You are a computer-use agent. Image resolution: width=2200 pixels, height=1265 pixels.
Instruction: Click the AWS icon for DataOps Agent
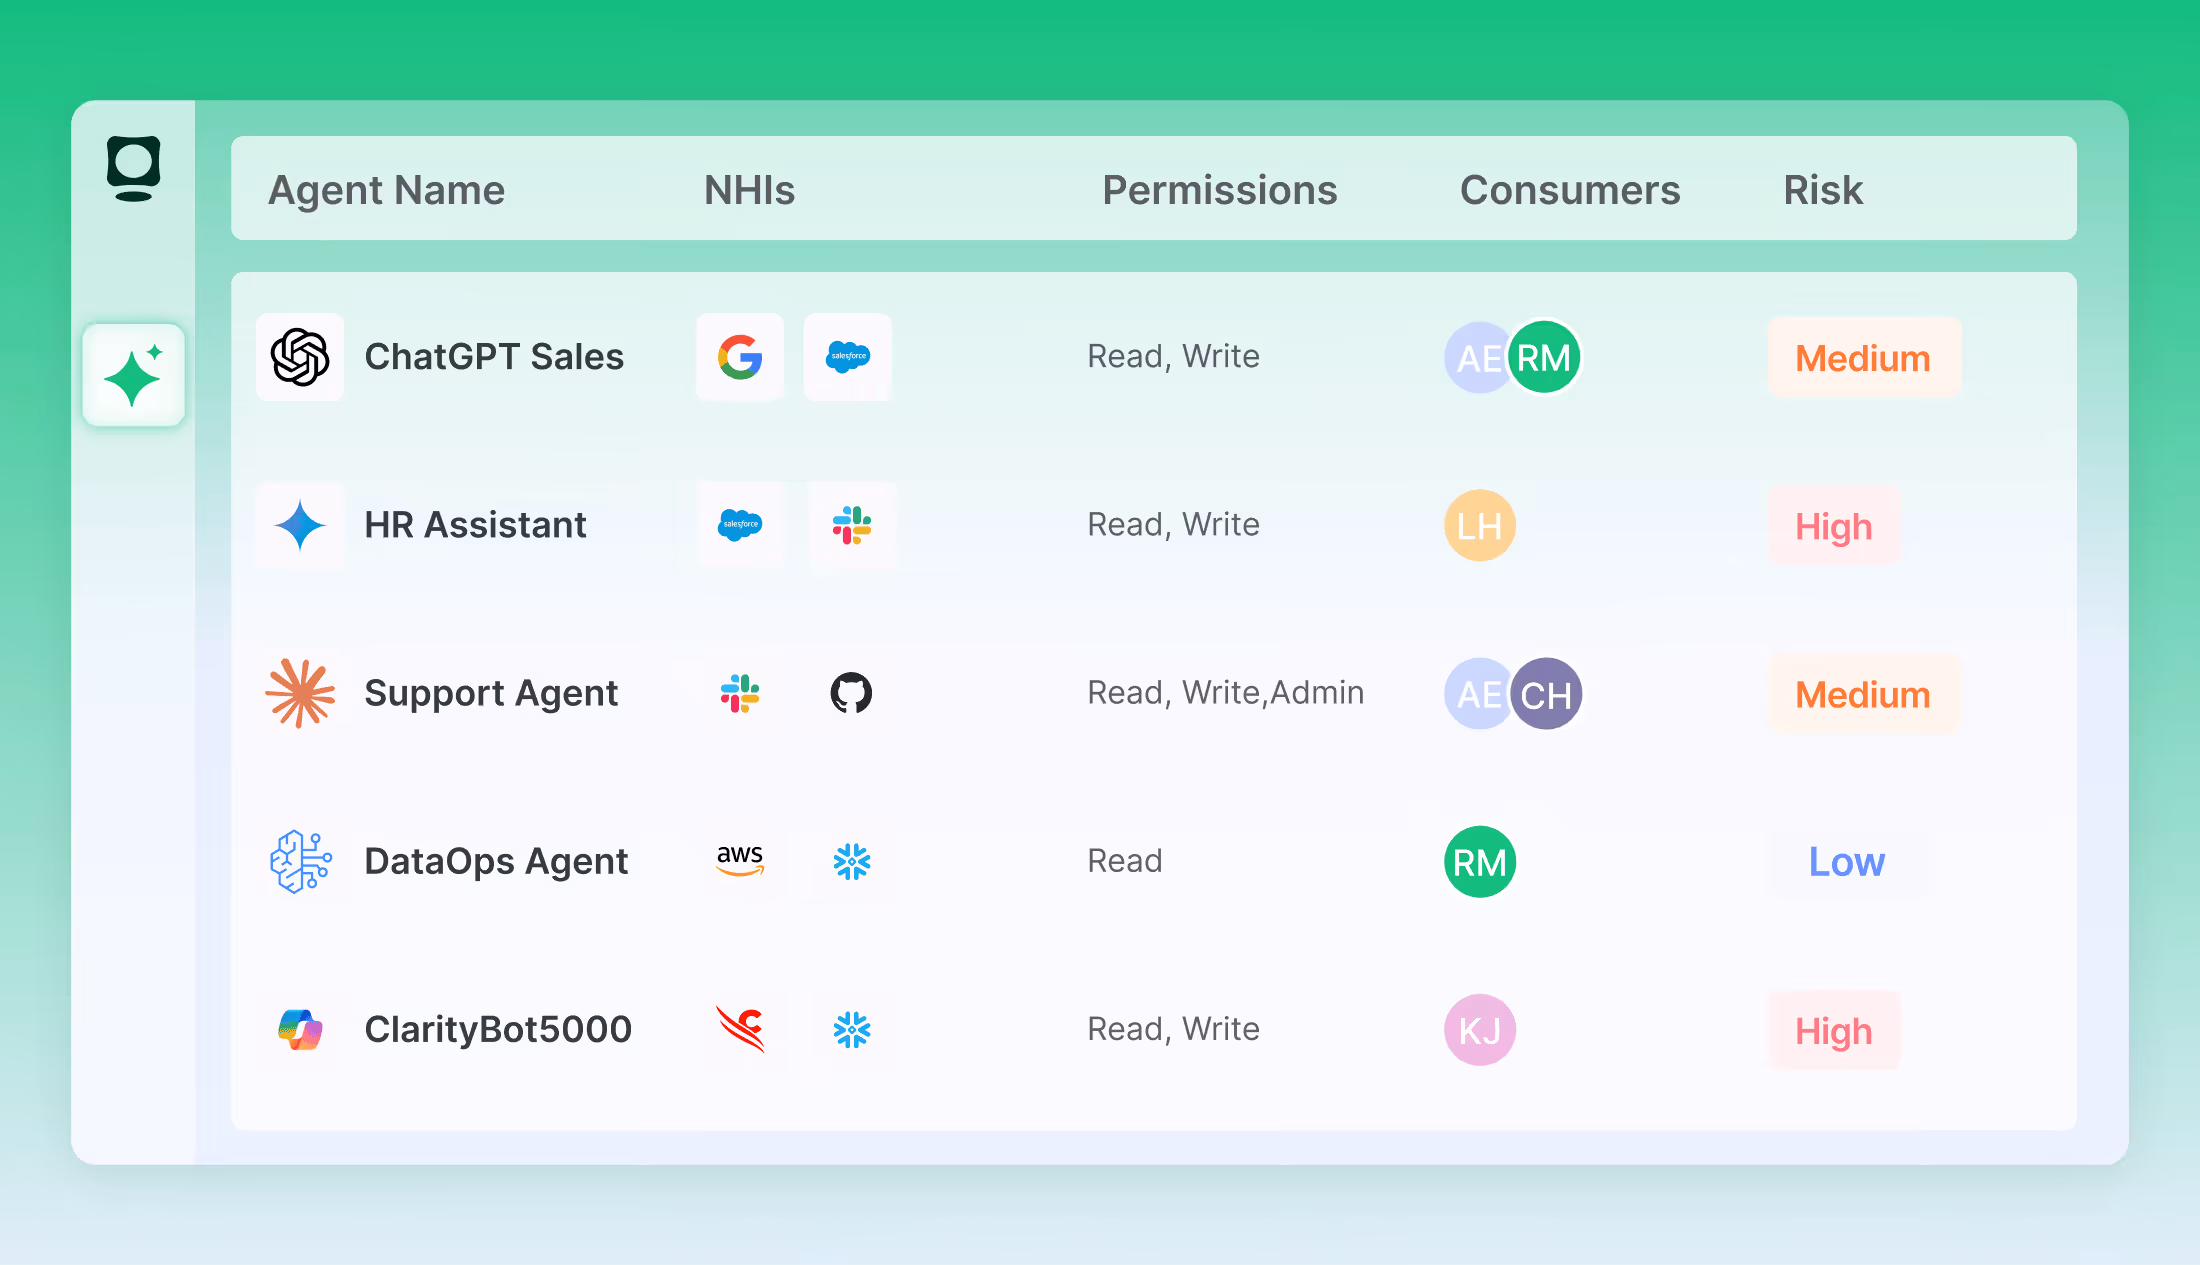pyautogui.click(x=740, y=861)
